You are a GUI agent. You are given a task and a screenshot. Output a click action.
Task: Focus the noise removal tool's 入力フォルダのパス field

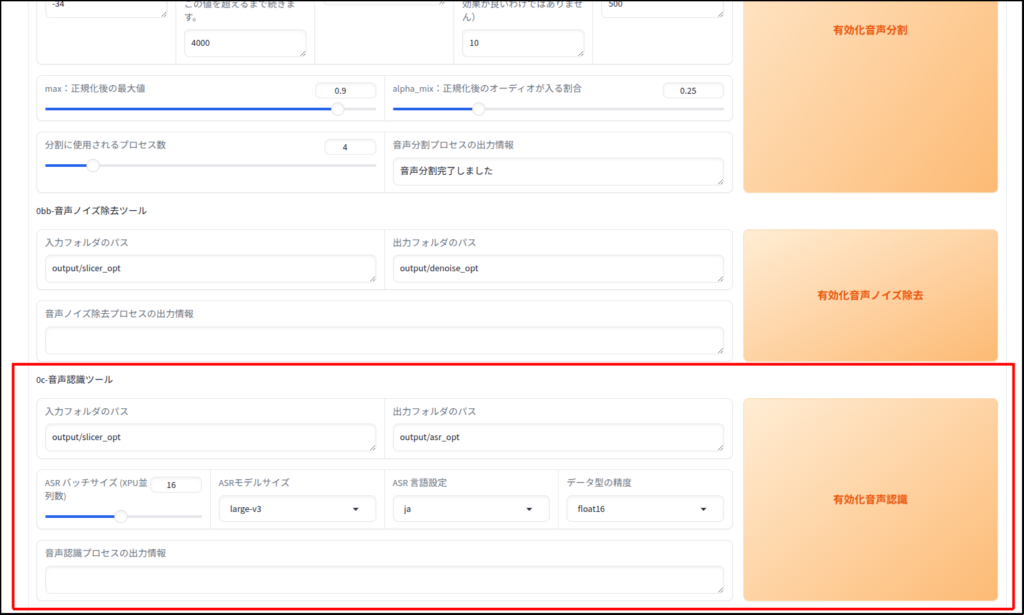[210, 268]
